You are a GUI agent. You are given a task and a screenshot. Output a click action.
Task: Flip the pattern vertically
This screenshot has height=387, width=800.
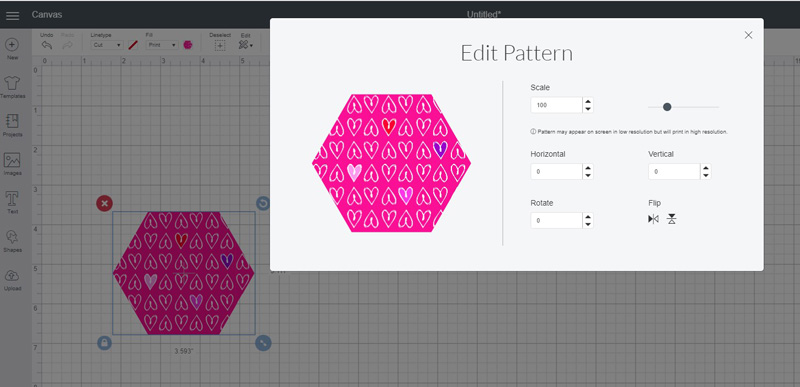click(672, 219)
